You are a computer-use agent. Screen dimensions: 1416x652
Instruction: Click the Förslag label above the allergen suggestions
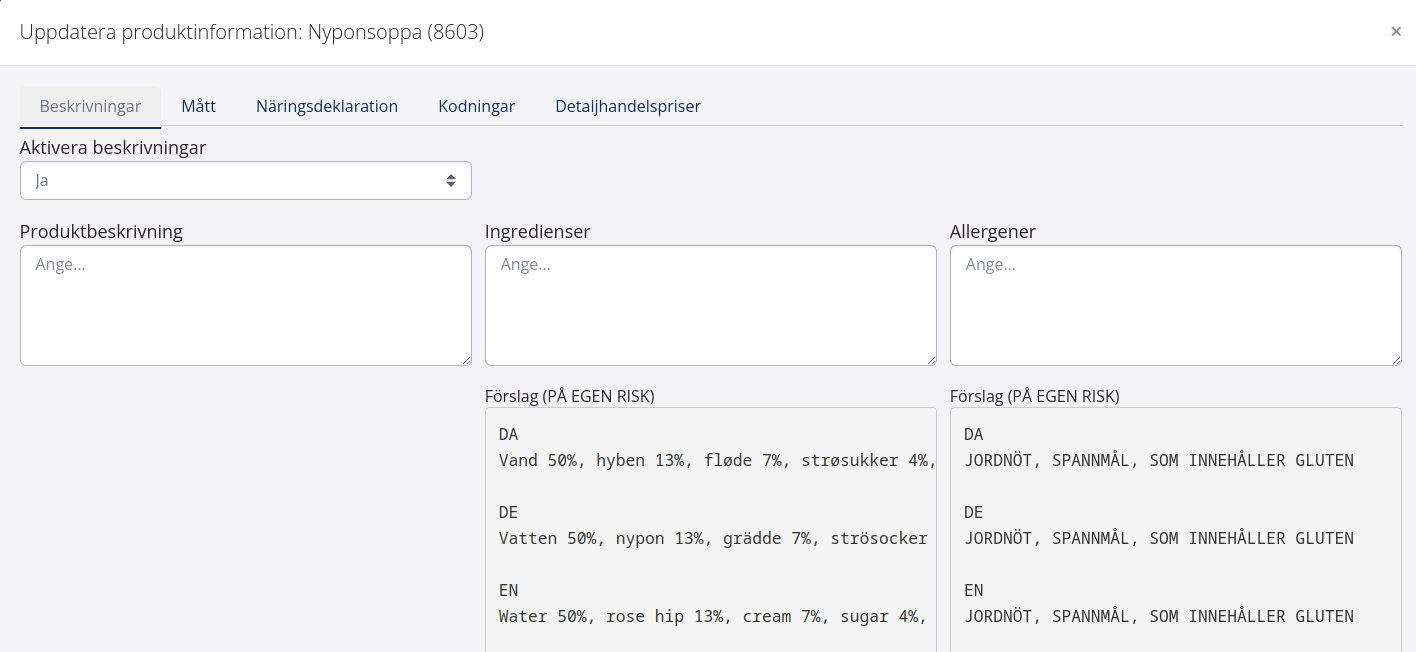(x=1035, y=396)
